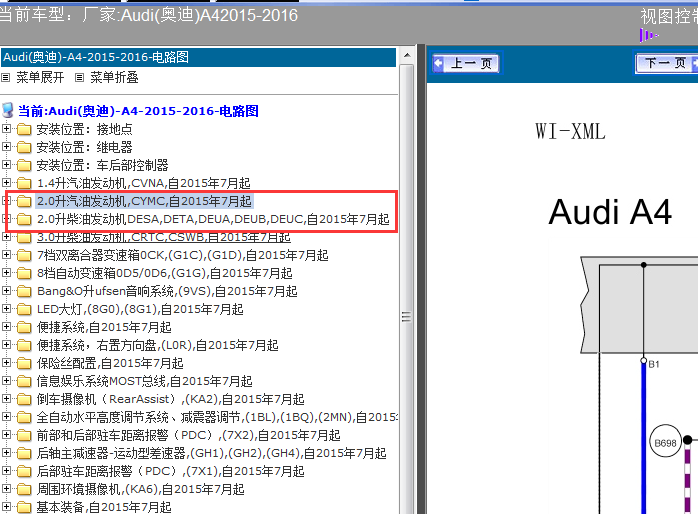Expand the Bang&O升ufsen音响系统 node

coord(6,291)
